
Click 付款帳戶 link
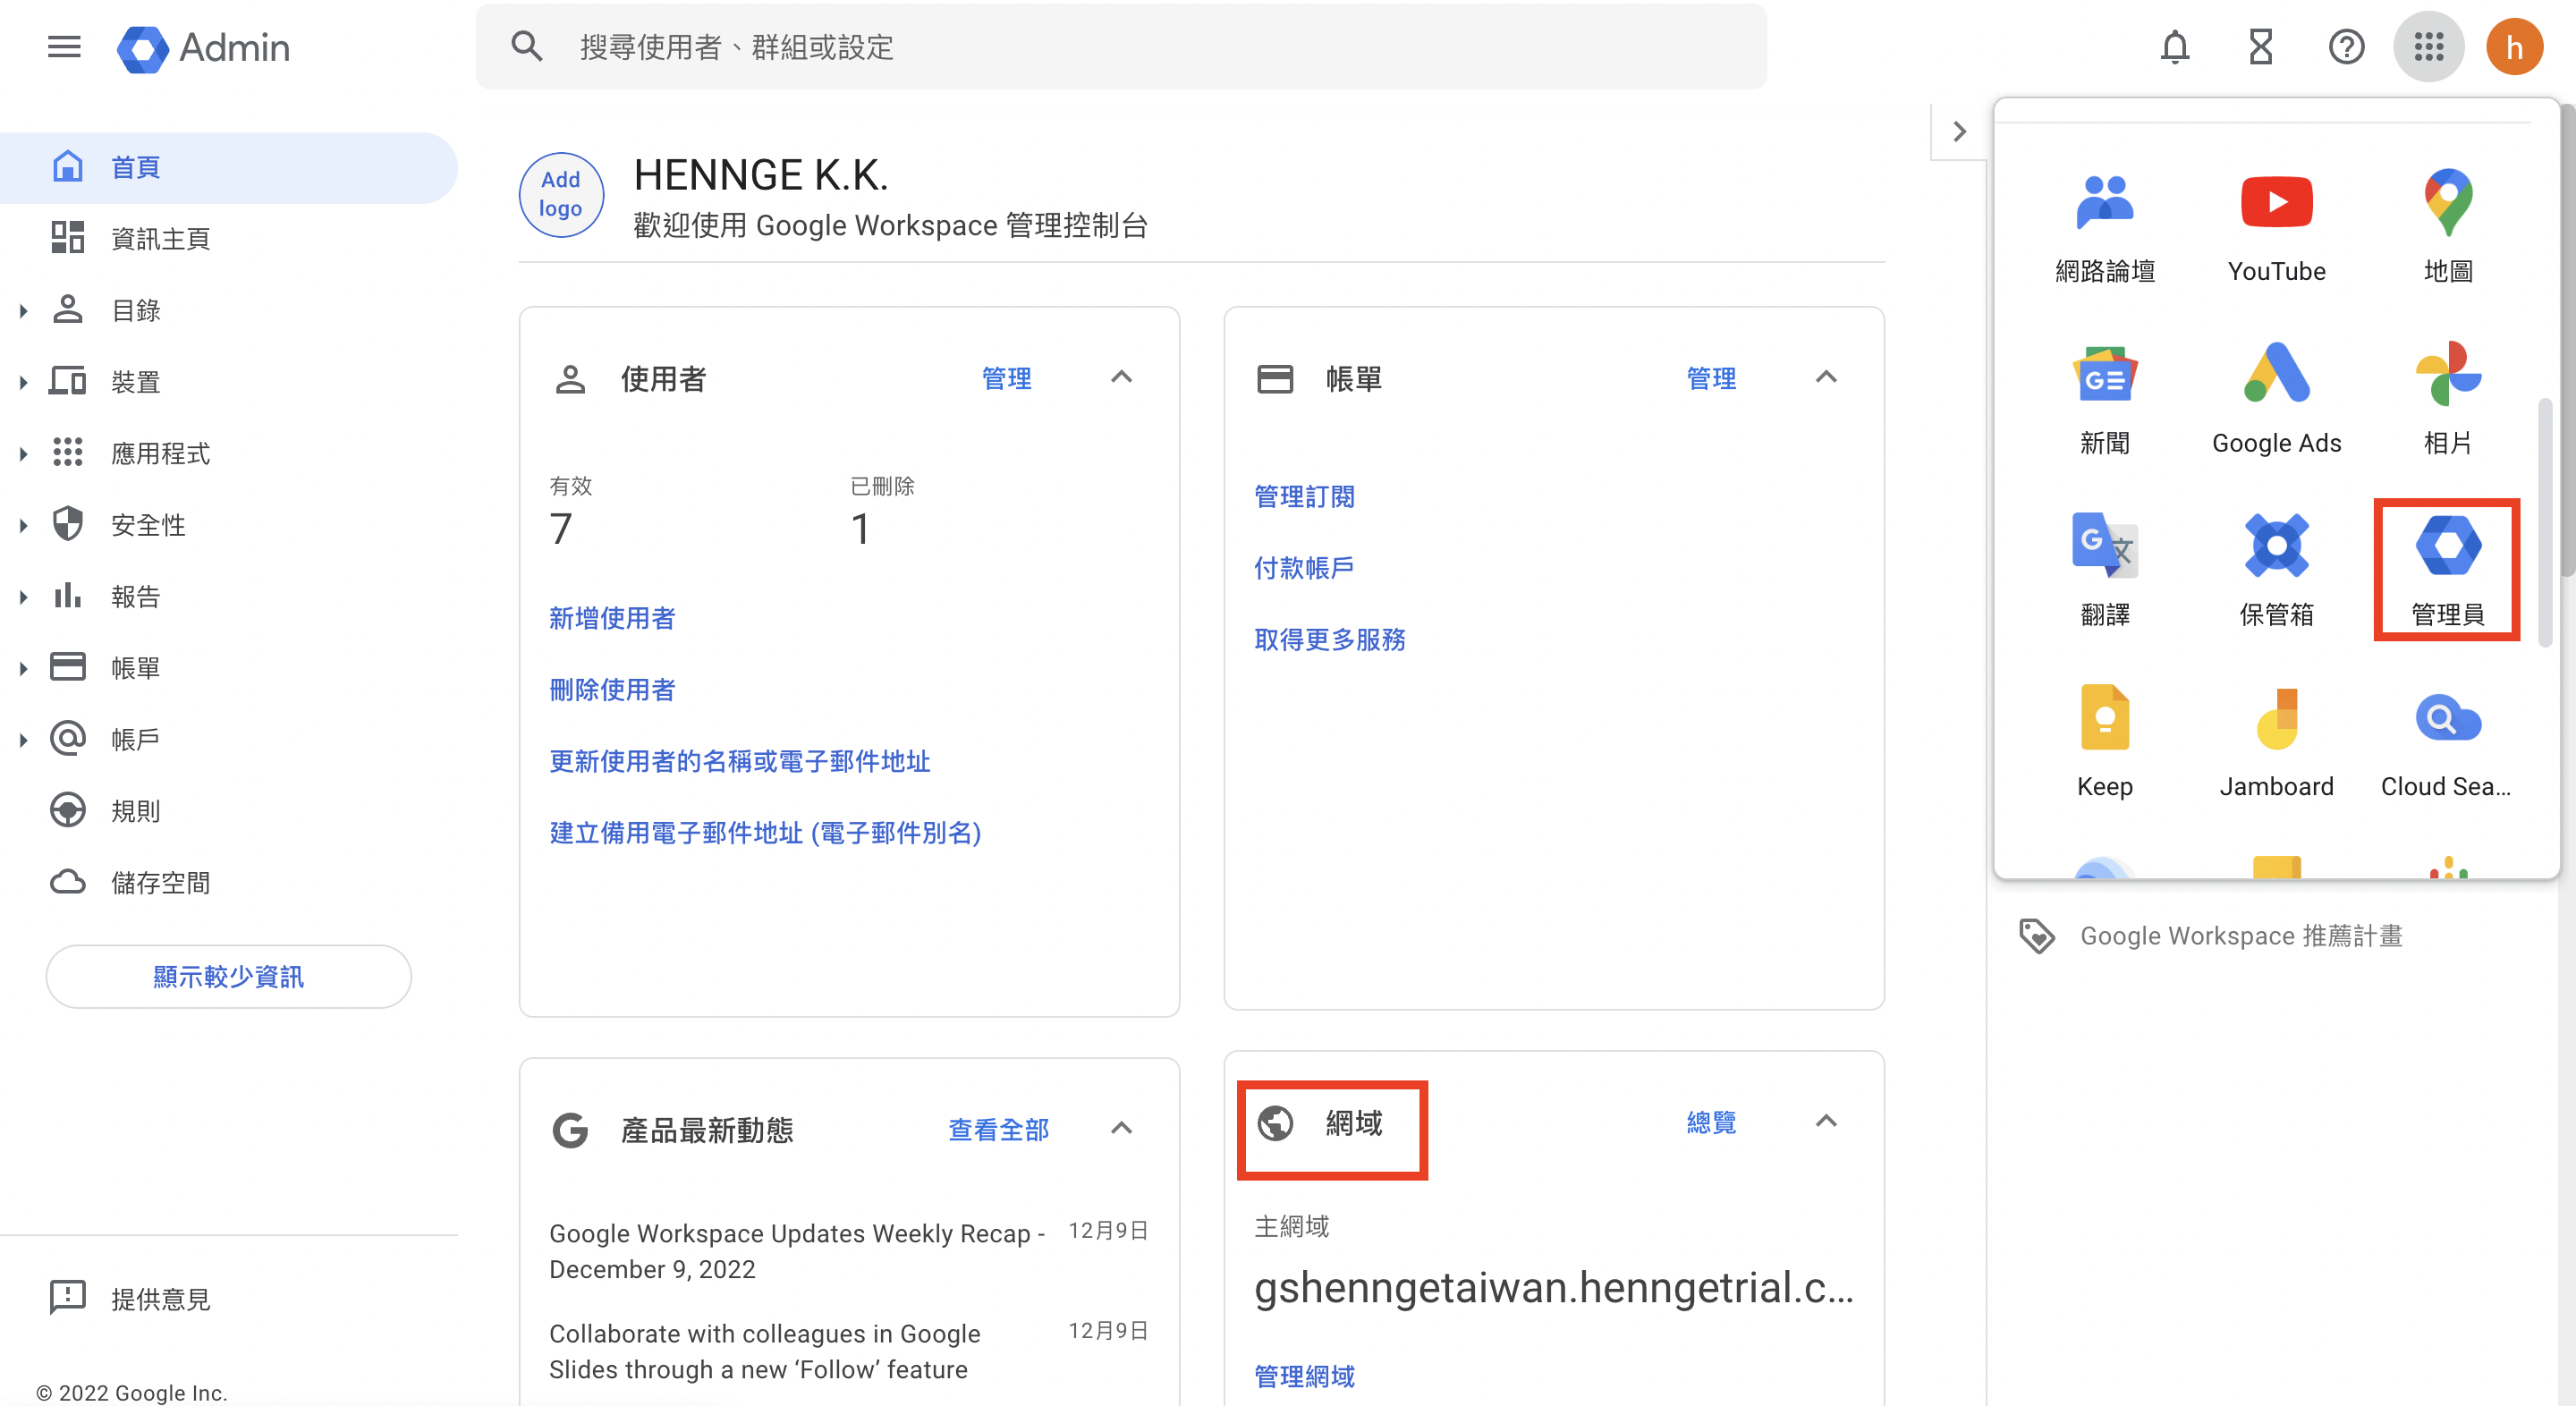tap(1304, 568)
